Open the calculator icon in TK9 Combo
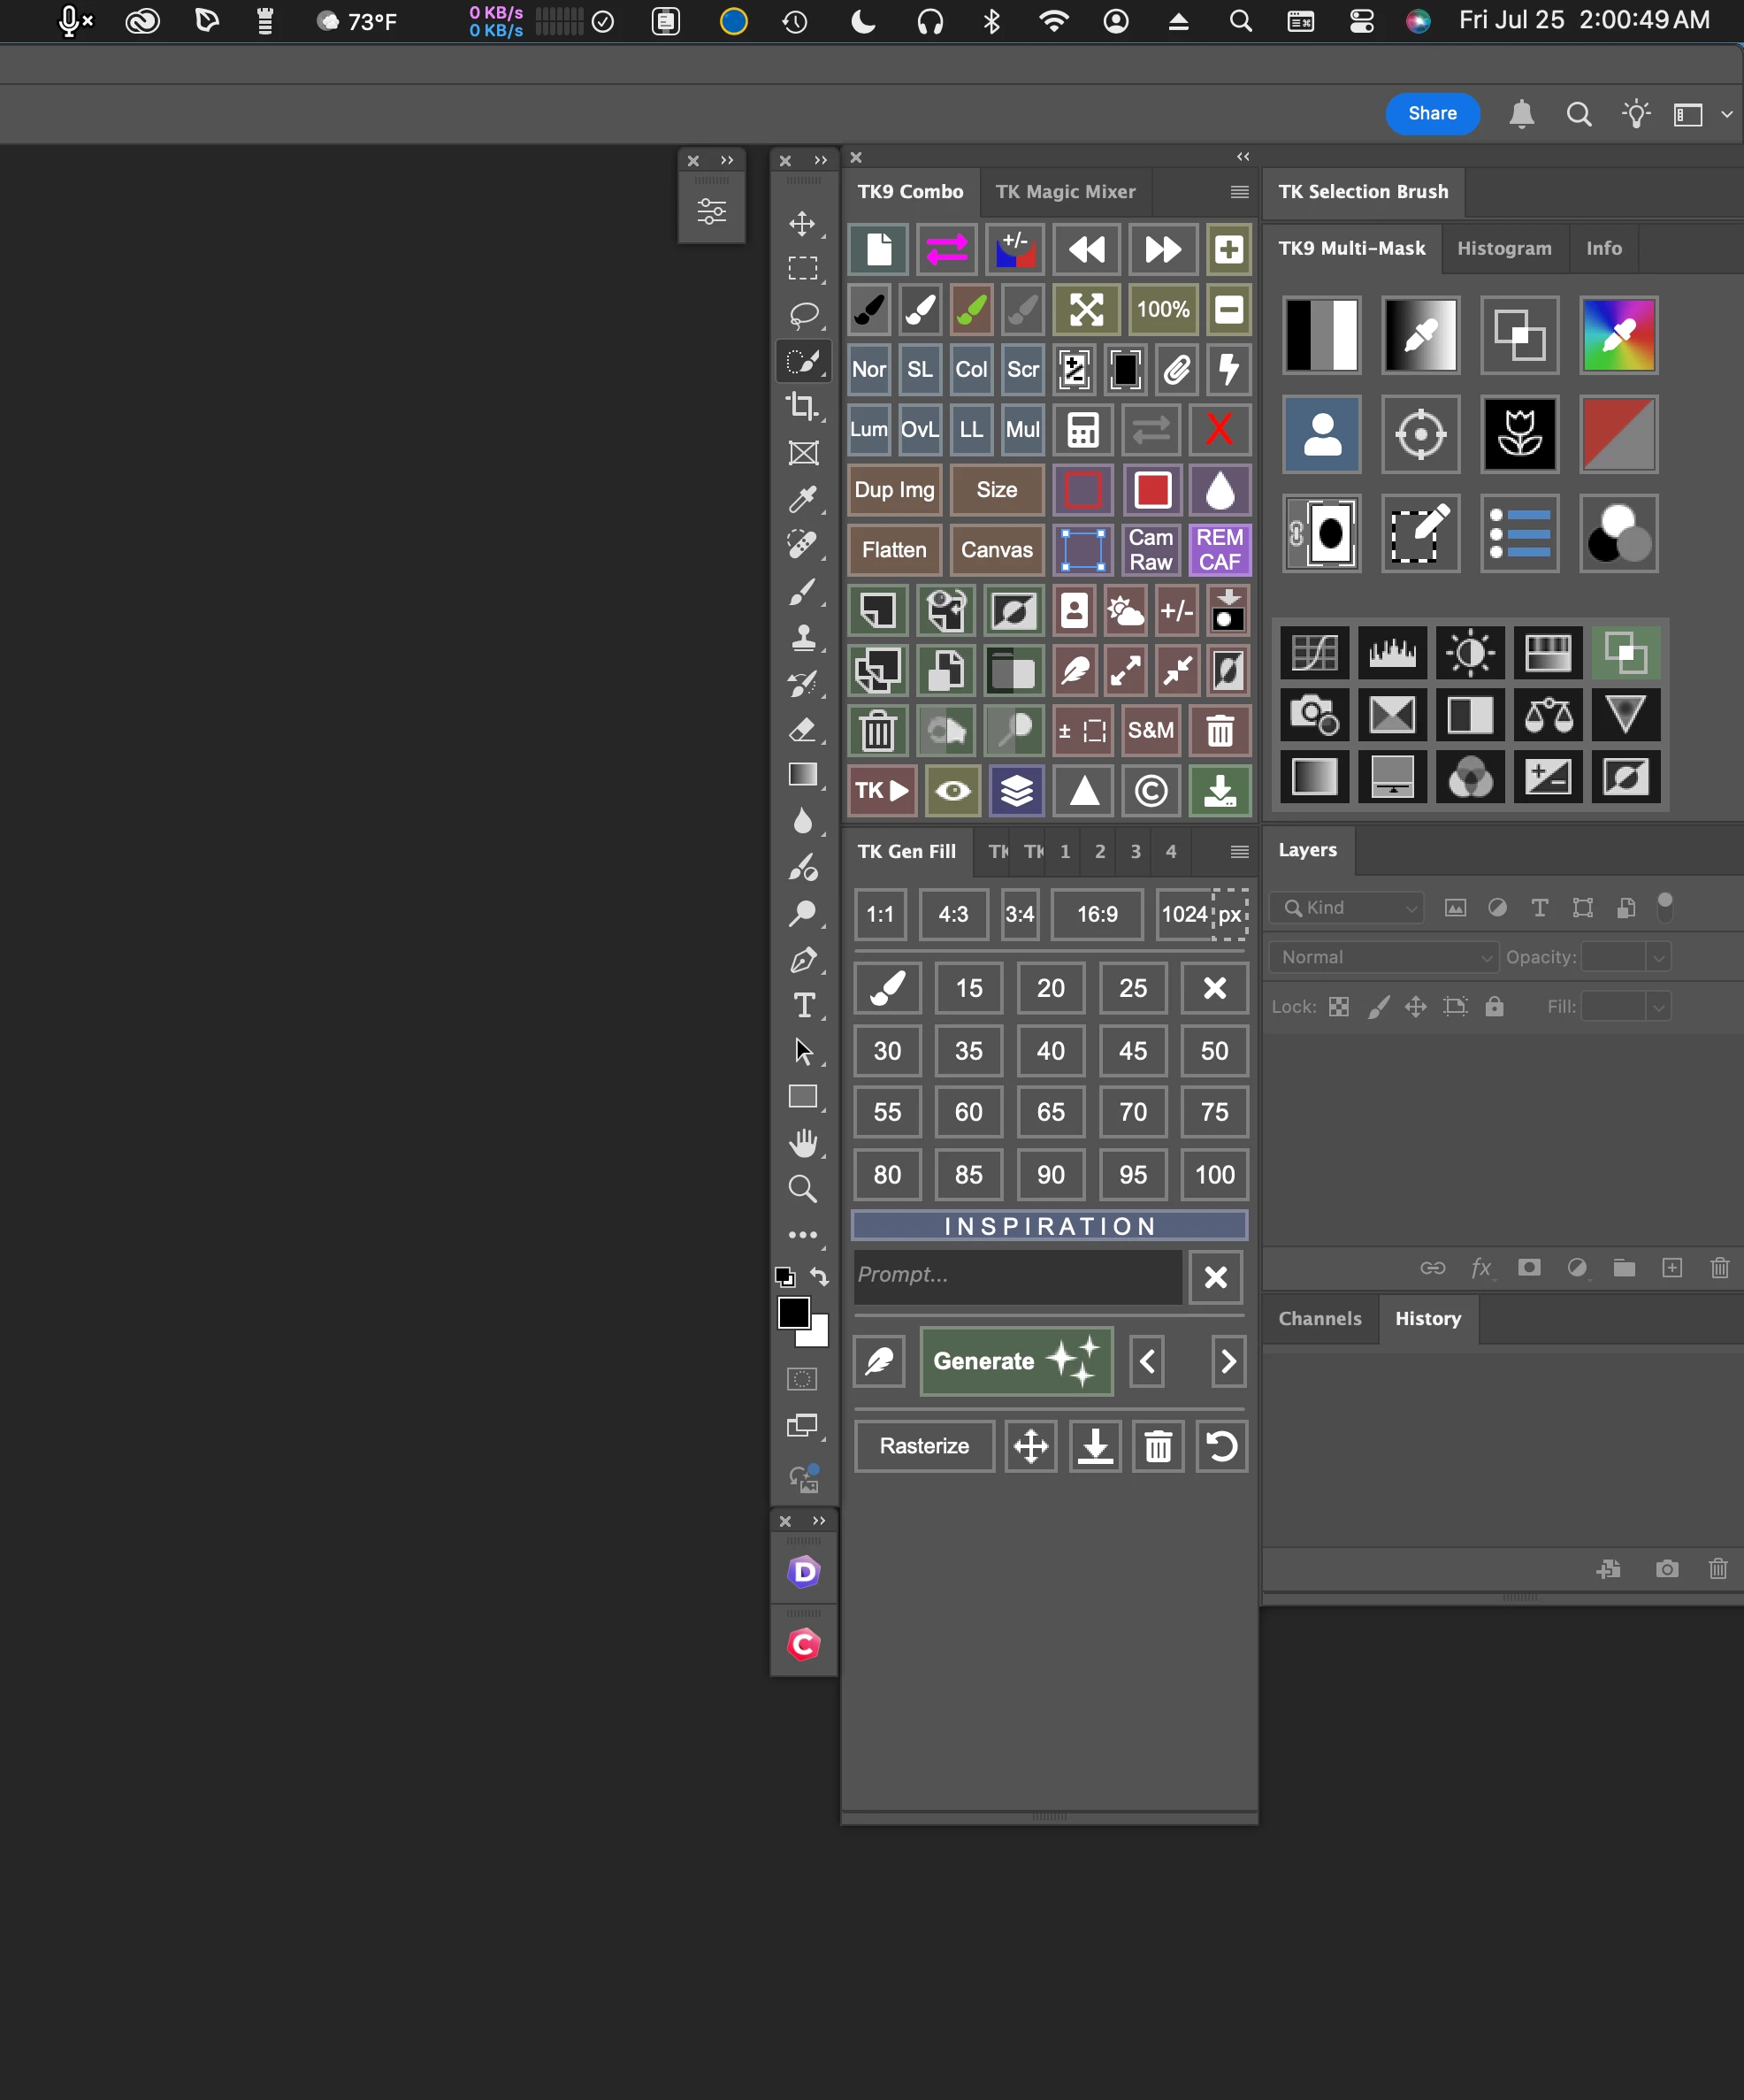 pyautogui.click(x=1083, y=430)
